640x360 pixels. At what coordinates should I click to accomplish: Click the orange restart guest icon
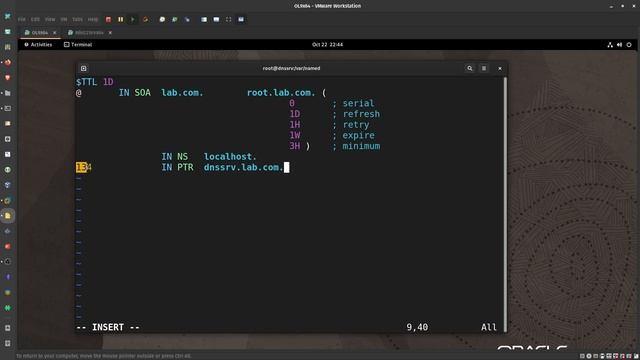[145, 19]
